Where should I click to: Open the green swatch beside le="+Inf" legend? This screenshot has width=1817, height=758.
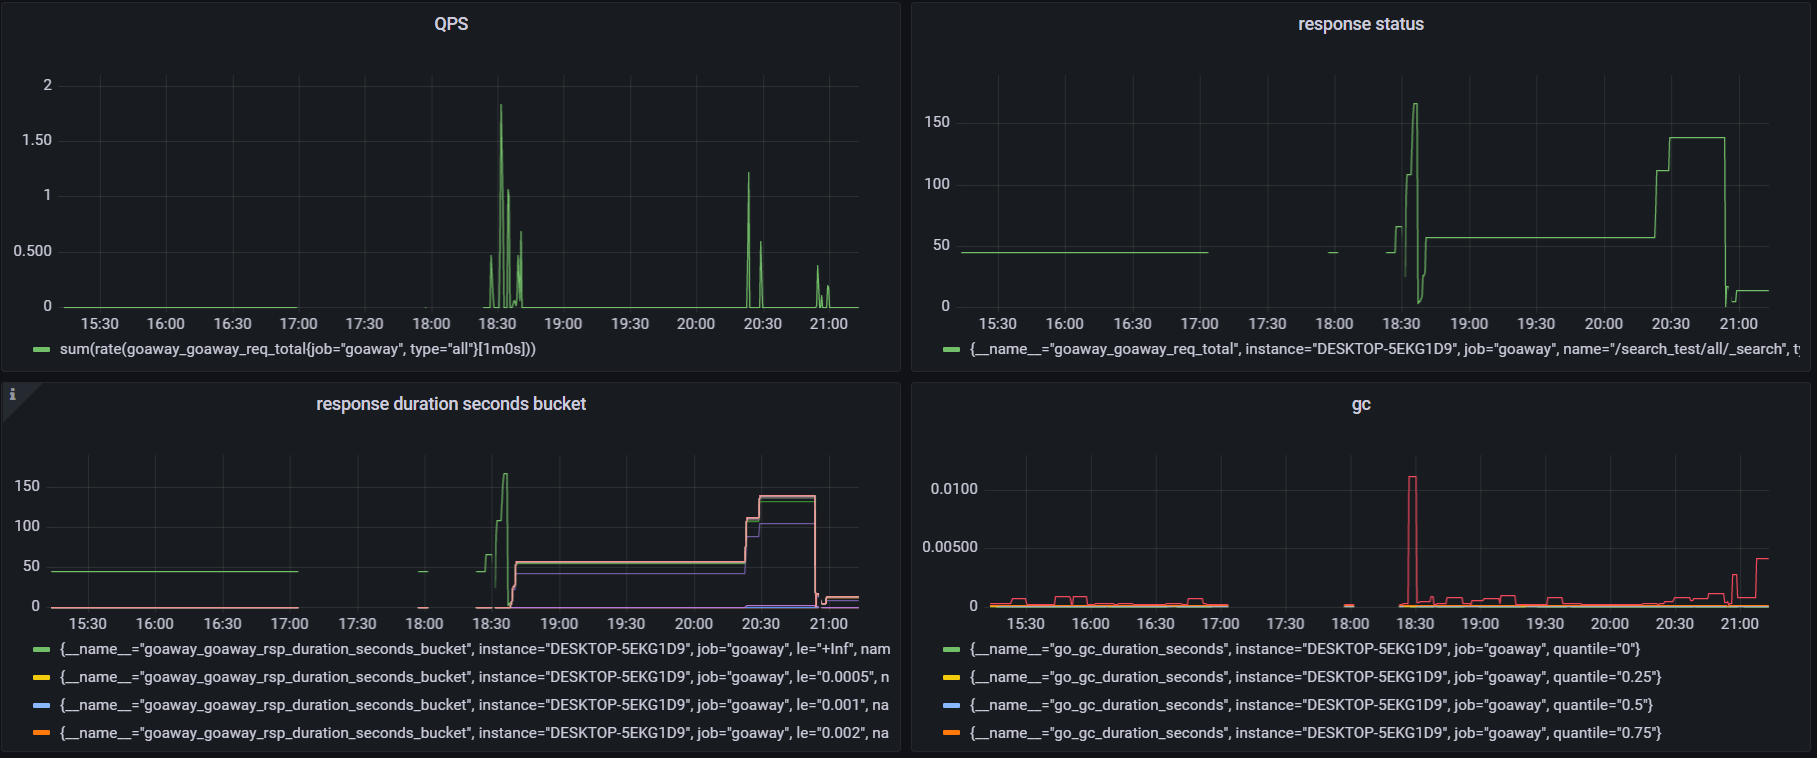41,650
